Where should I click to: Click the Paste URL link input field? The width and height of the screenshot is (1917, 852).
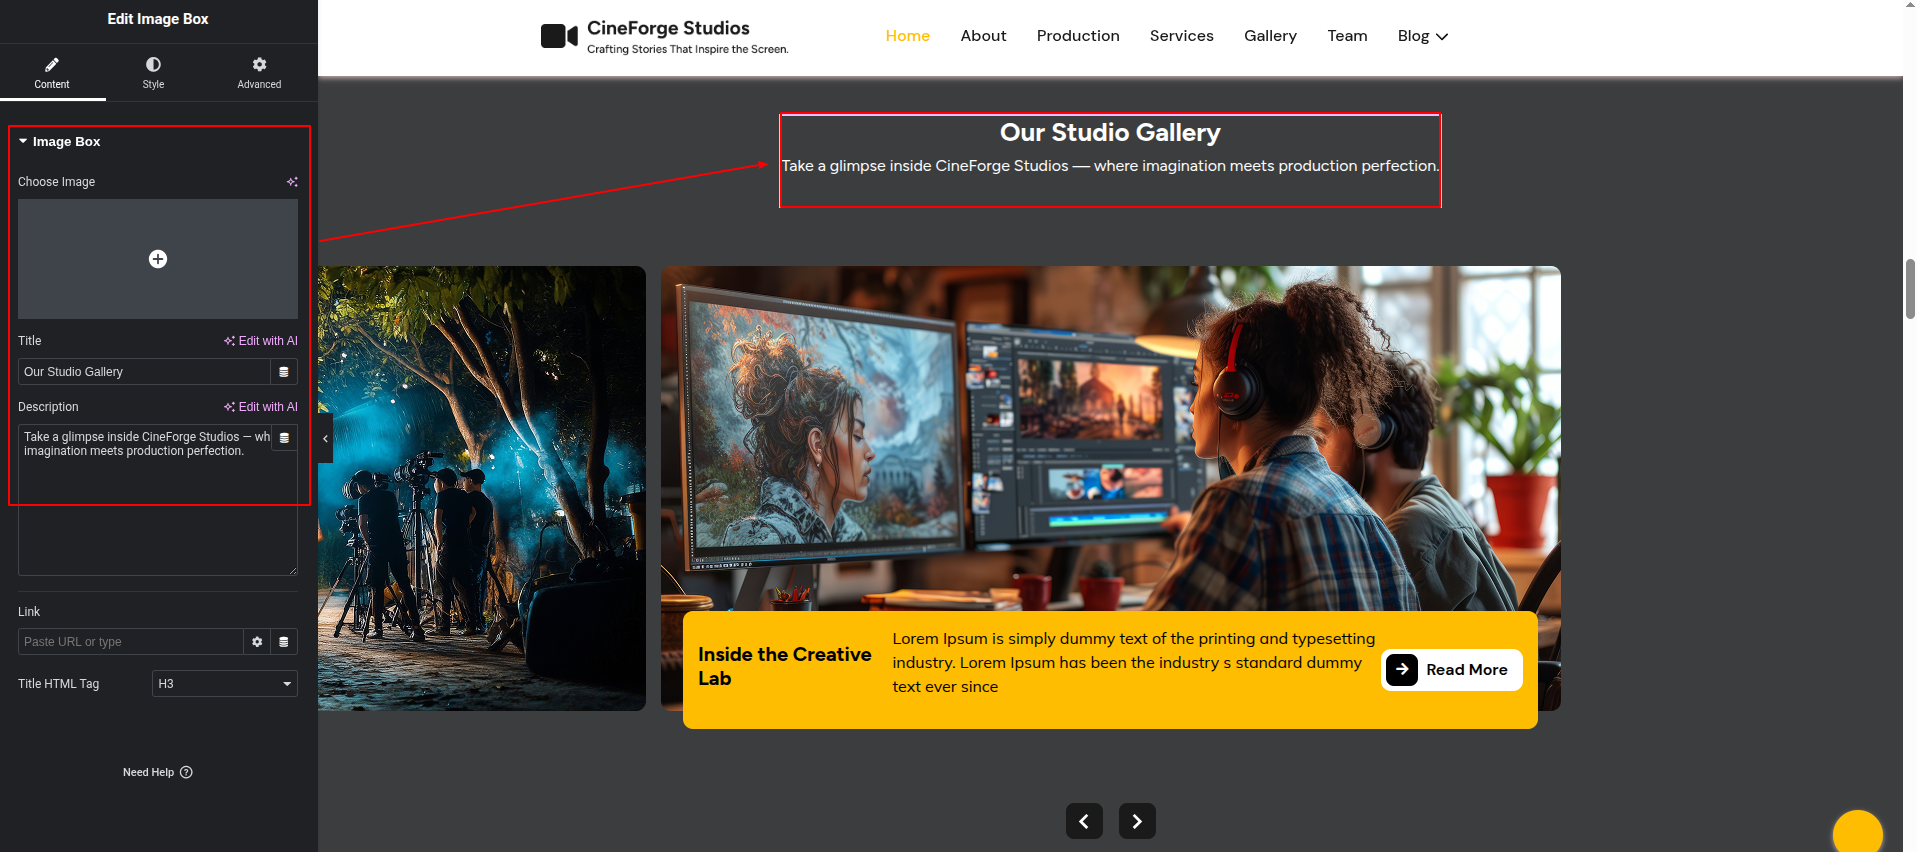click(x=130, y=642)
